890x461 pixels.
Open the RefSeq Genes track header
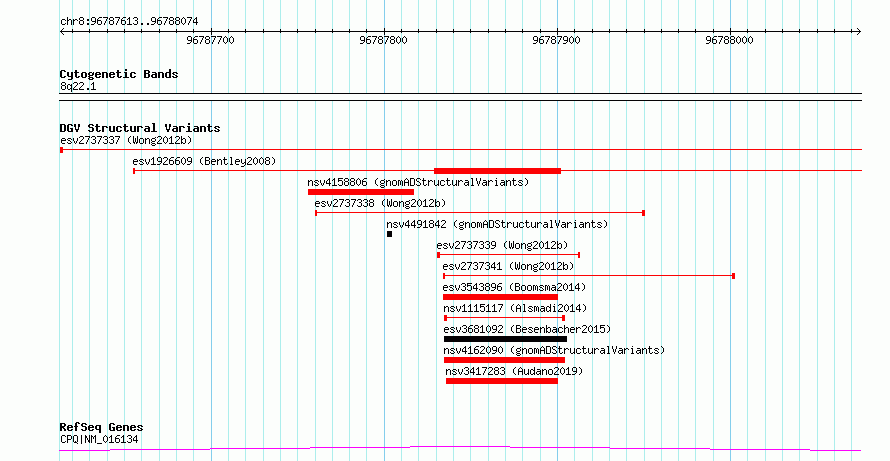[101, 427]
